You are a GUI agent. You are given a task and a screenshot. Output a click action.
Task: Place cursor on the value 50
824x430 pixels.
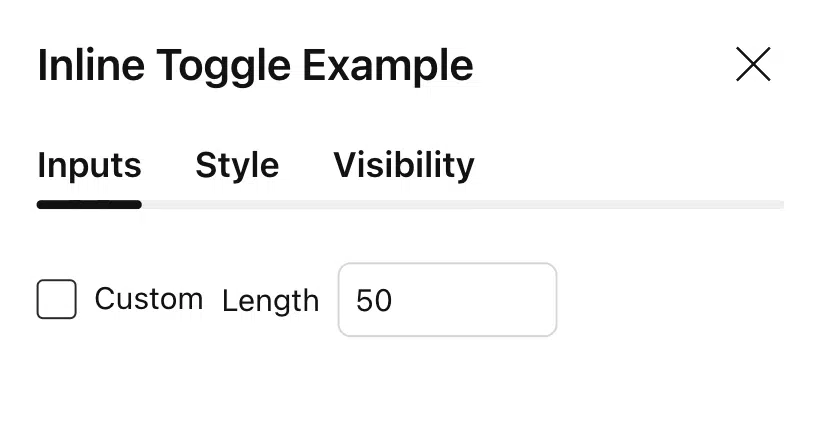[374, 300]
